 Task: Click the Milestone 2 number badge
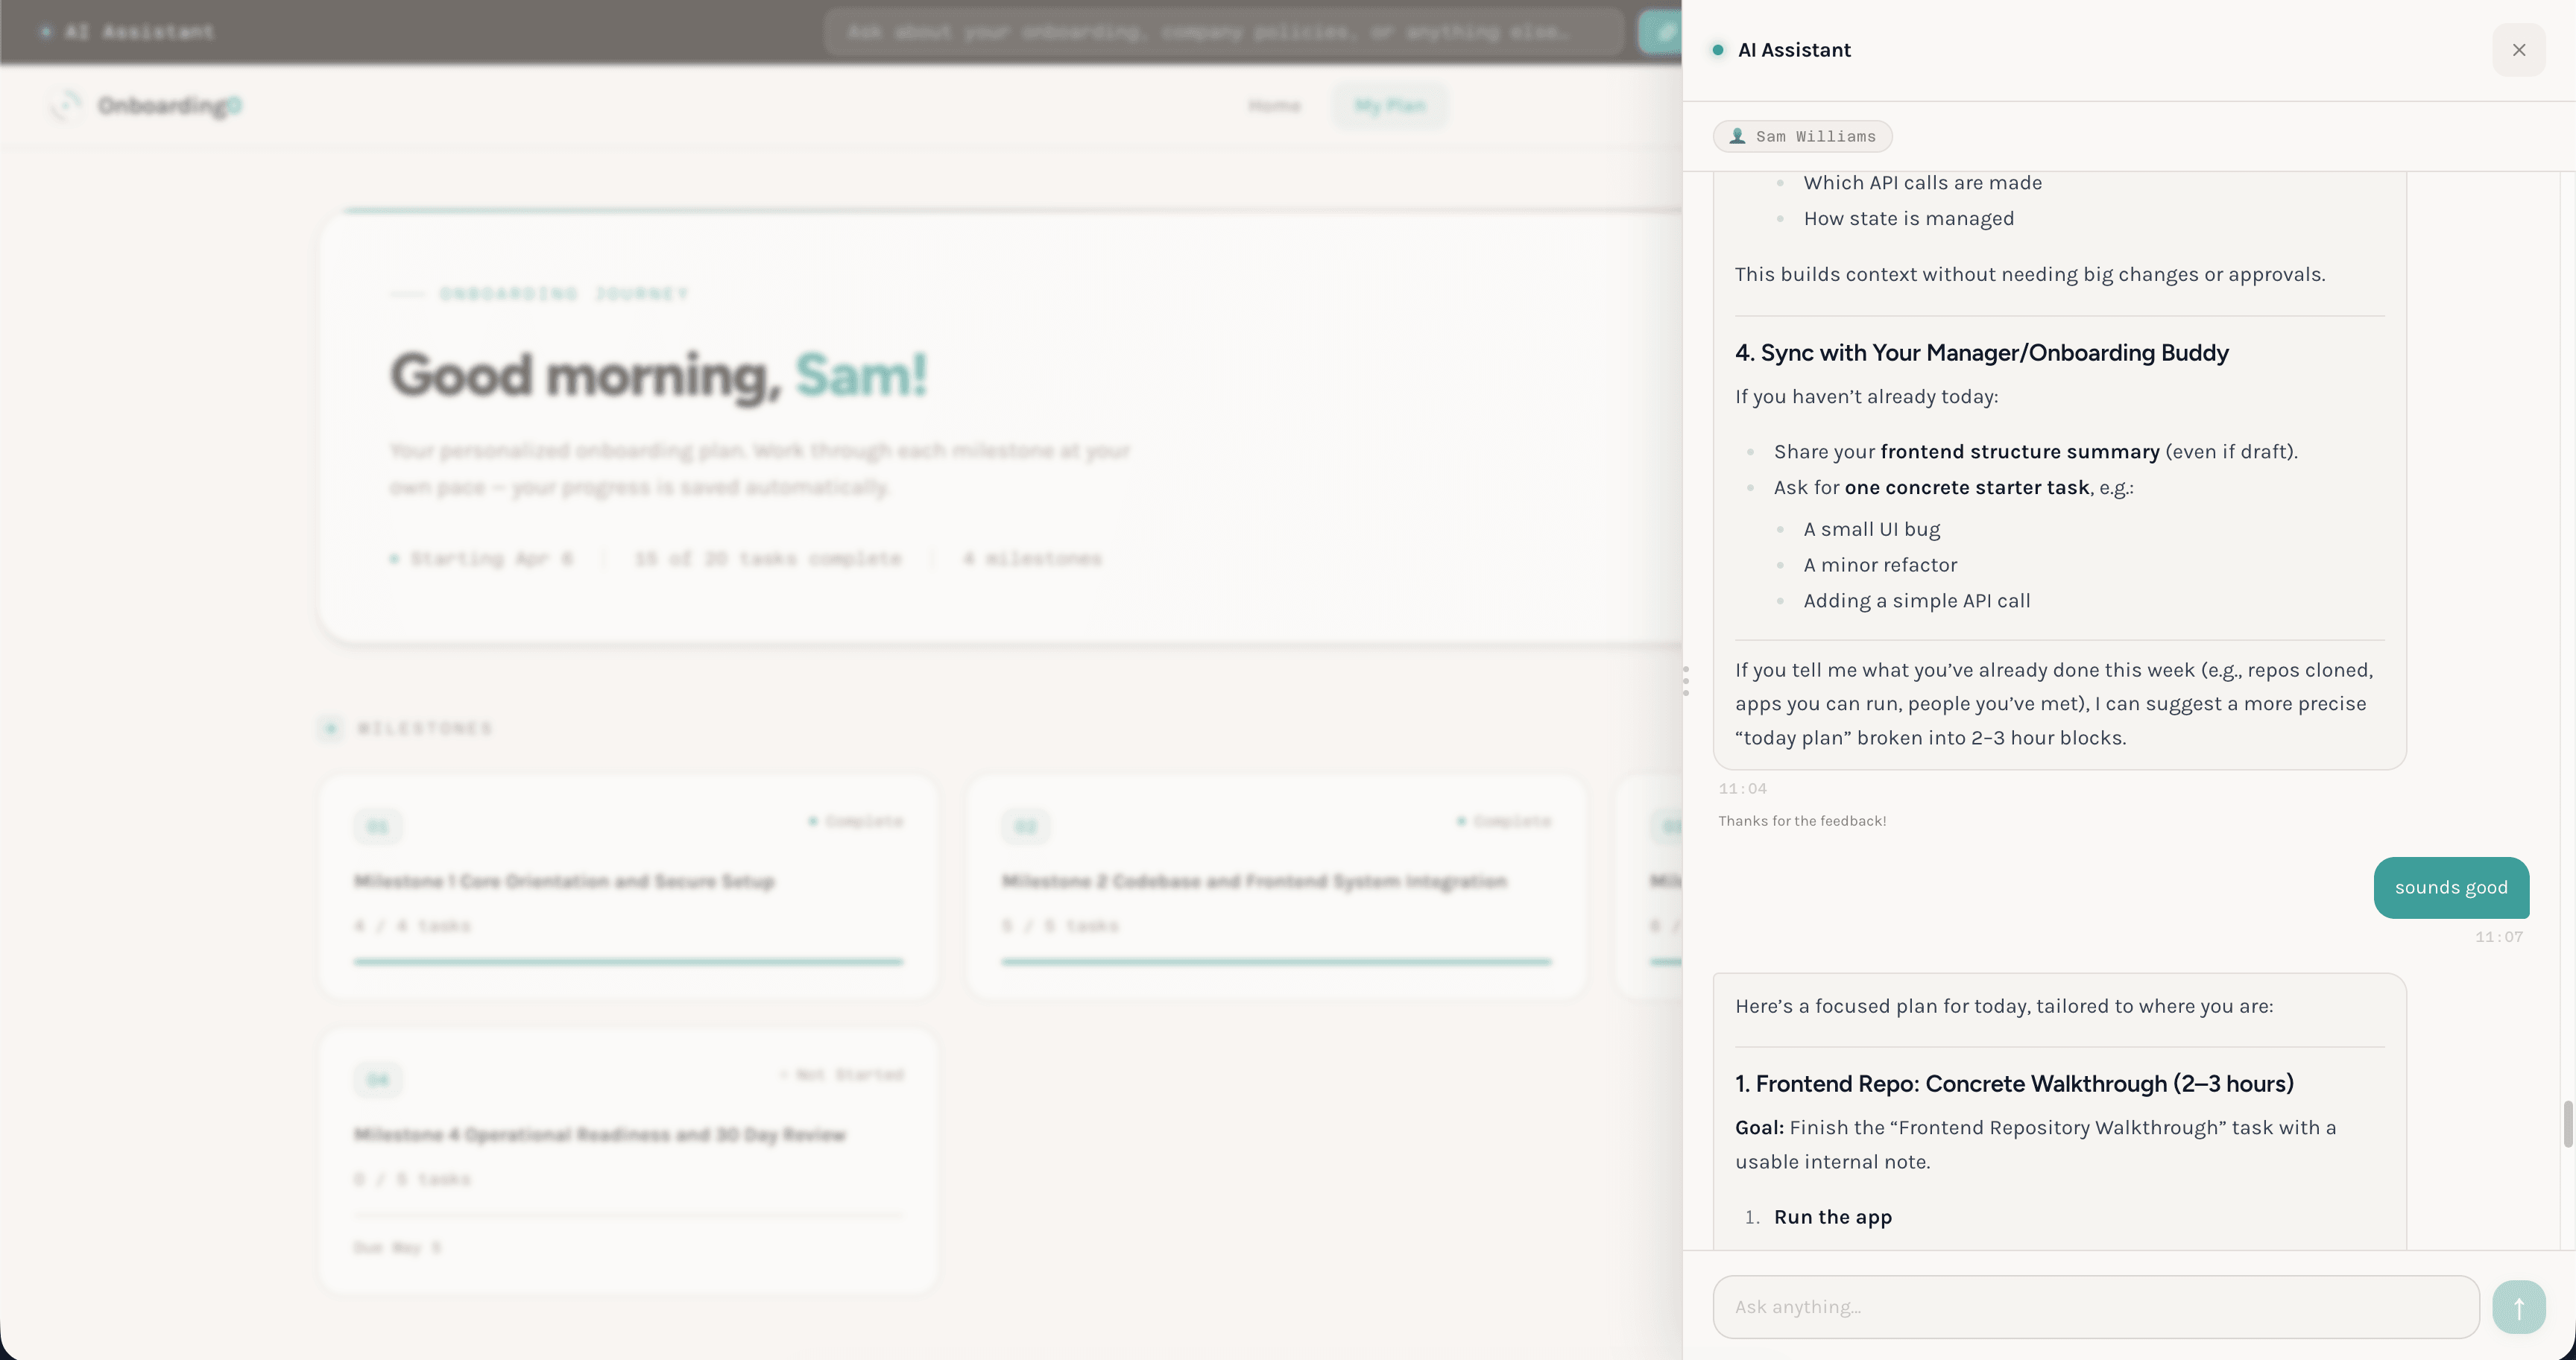[1026, 826]
